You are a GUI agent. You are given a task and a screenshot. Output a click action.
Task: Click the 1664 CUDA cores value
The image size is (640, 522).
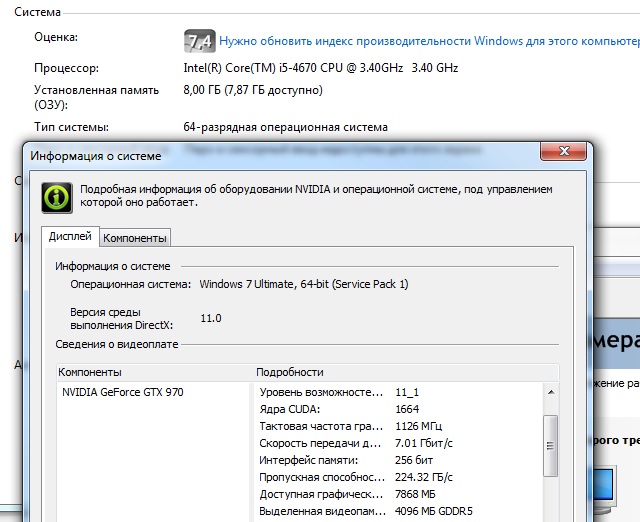(x=407, y=409)
